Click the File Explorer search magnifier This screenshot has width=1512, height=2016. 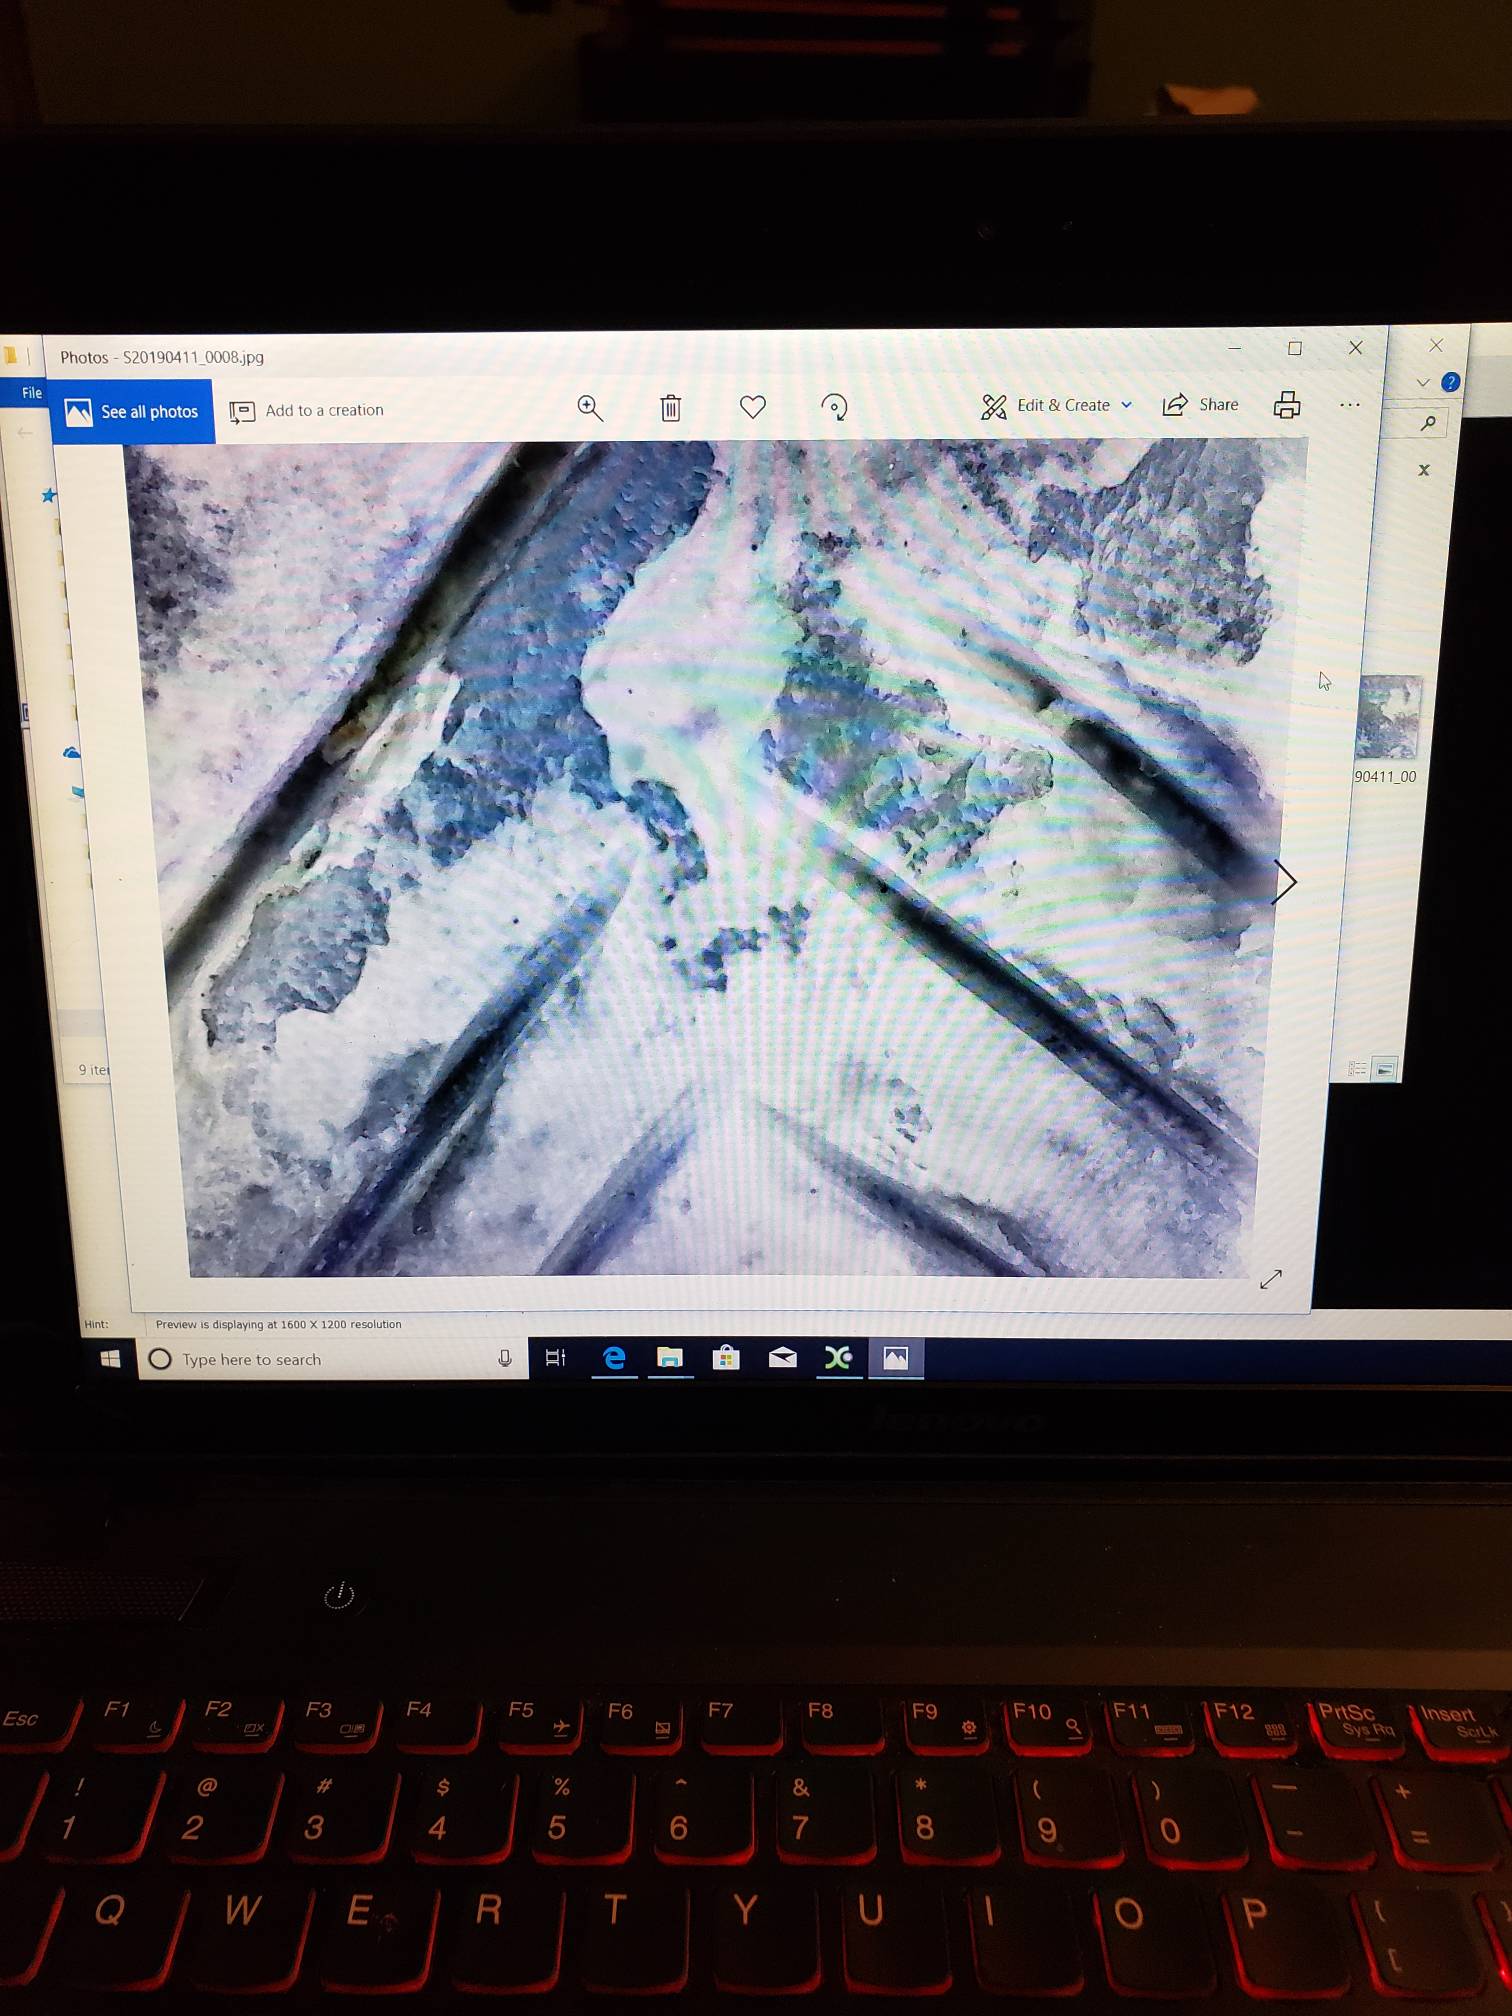coord(1429,423)
